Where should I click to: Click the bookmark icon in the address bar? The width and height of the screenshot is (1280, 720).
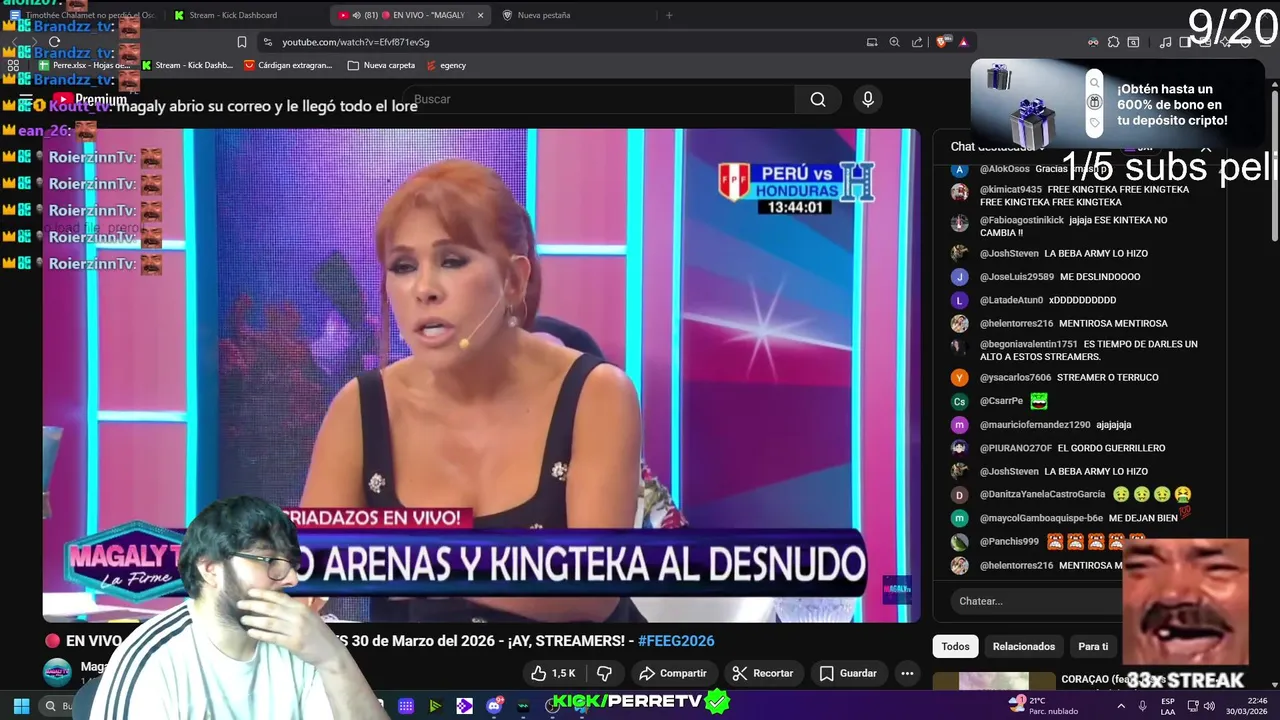(241, 42)
